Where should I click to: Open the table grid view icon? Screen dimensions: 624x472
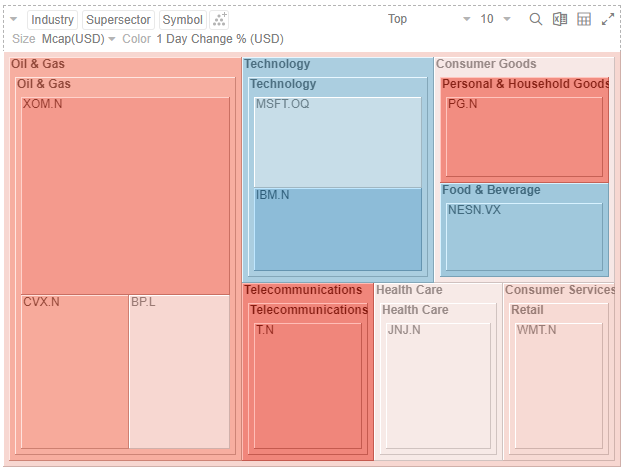coord(584,19)
